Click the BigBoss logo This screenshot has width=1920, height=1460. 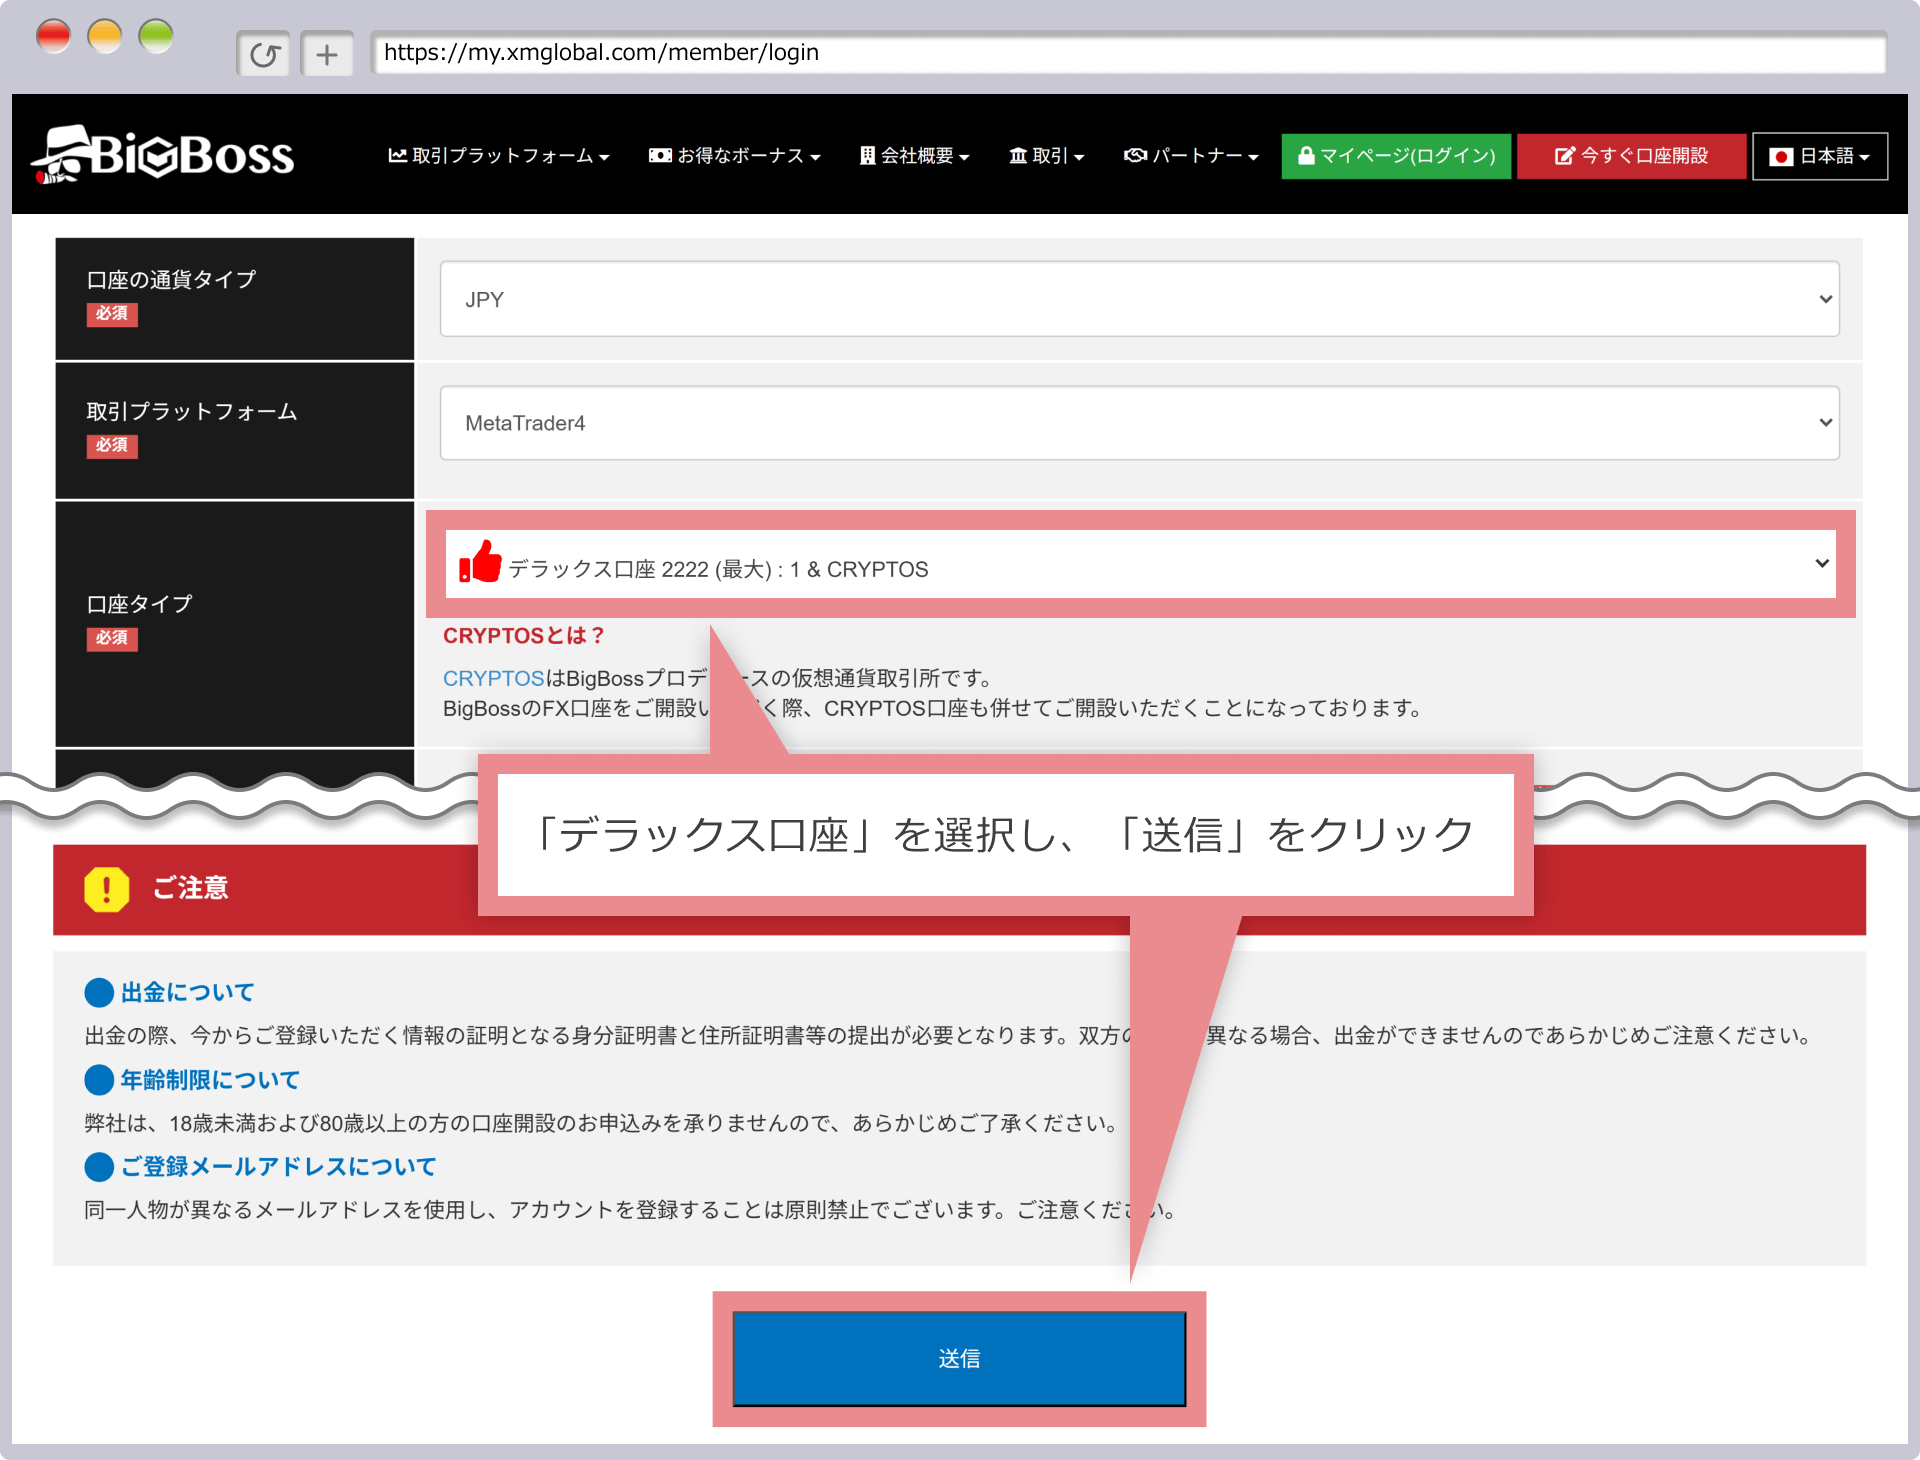point(163,155)
